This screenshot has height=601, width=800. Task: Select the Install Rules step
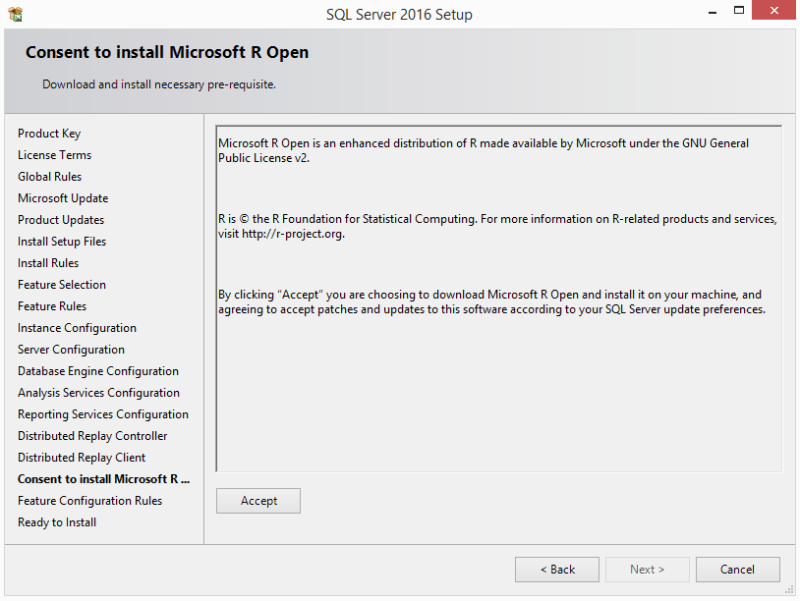click(x=48, y=263)
